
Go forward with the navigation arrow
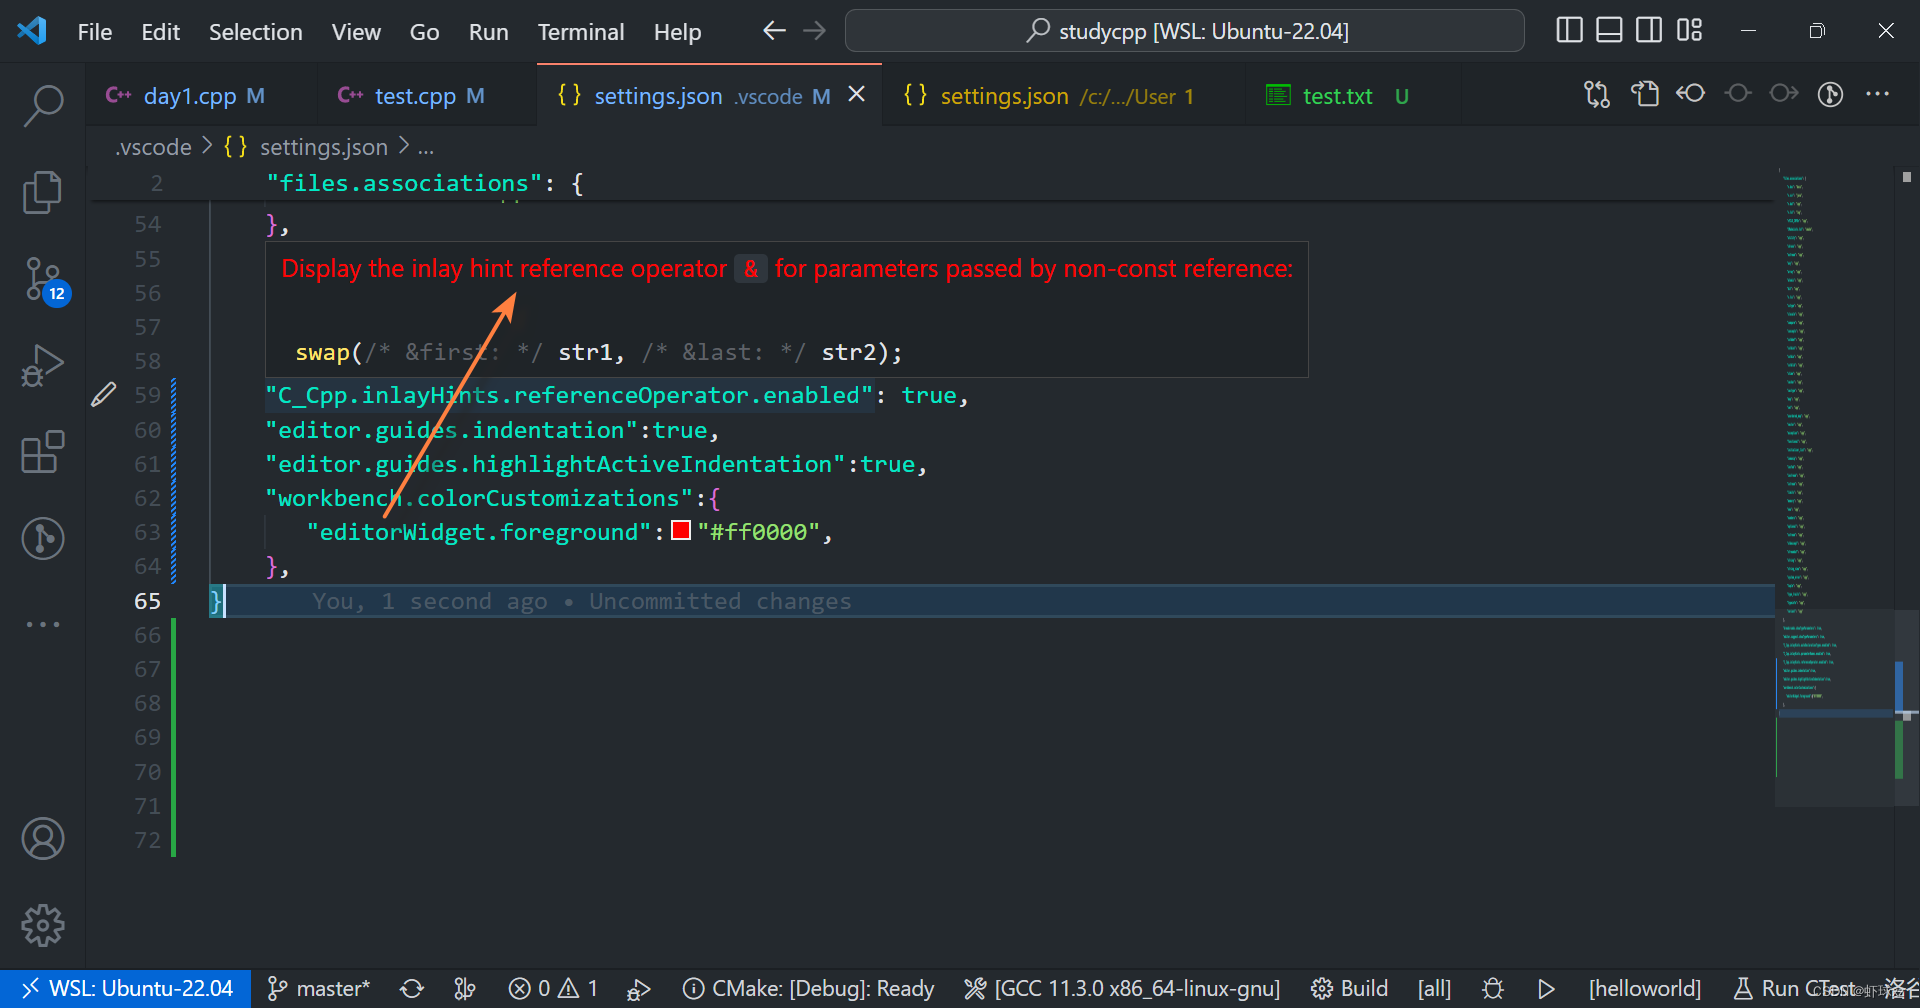click(815, 31)
